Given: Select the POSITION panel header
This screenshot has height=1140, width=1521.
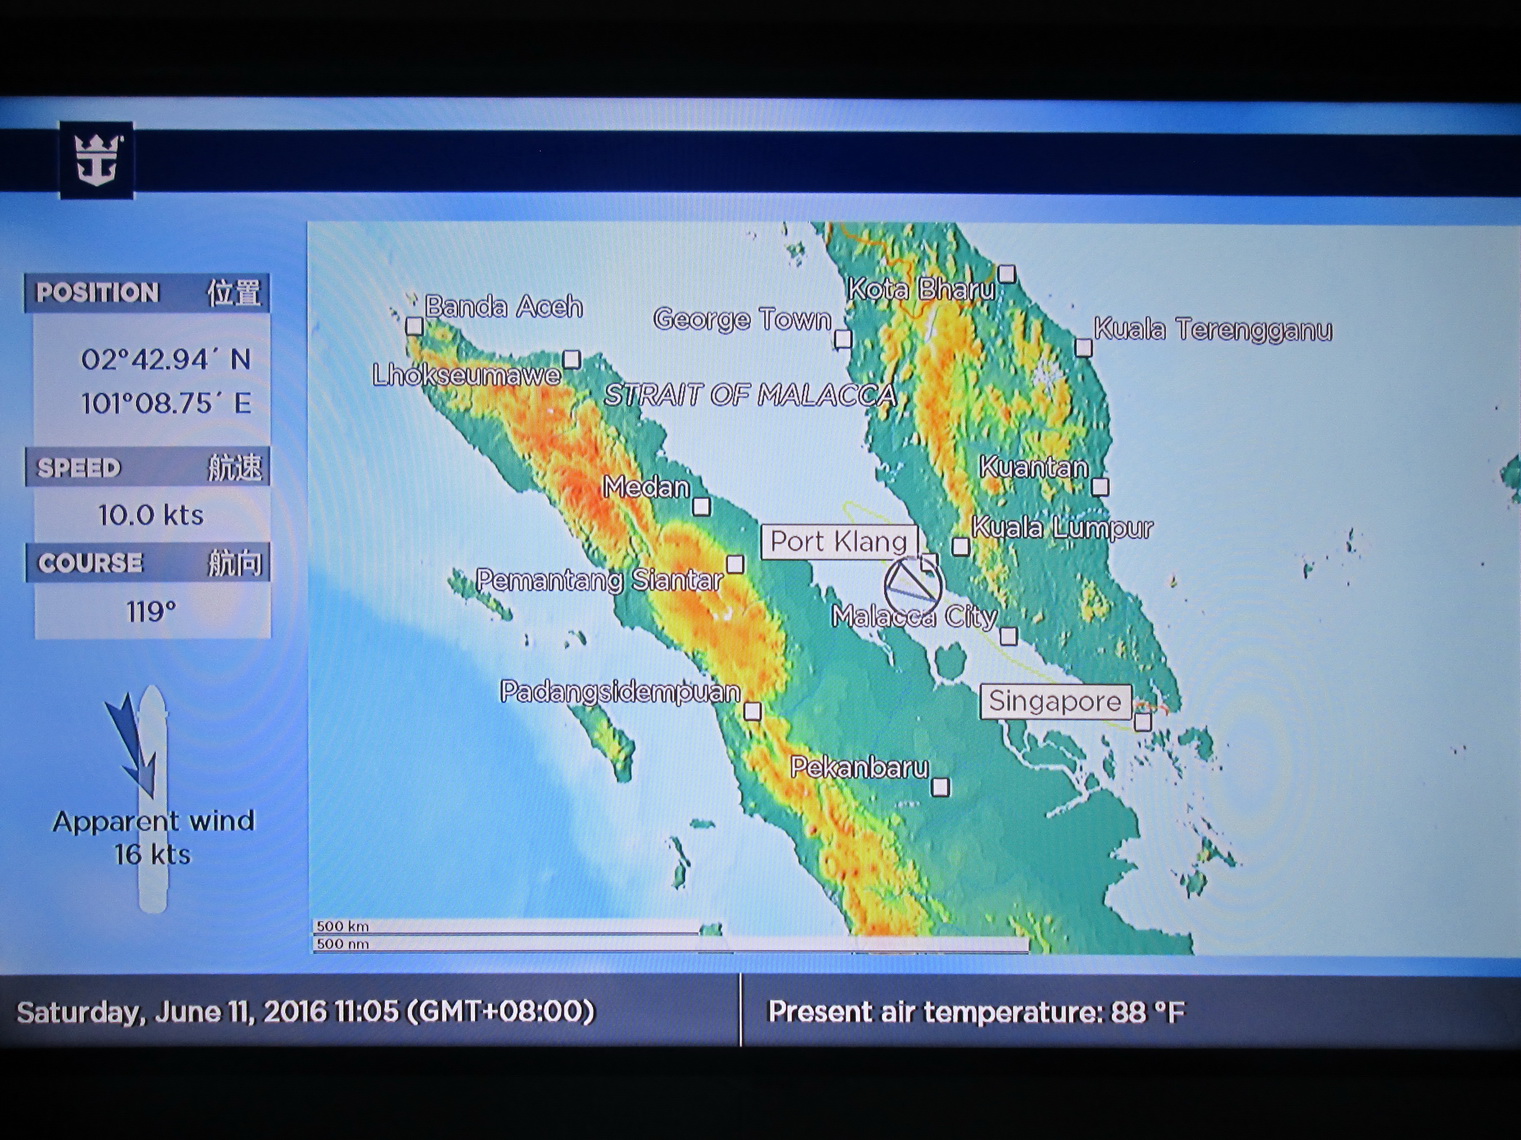Looking at the screenshot, I should (x=148, y=293).
